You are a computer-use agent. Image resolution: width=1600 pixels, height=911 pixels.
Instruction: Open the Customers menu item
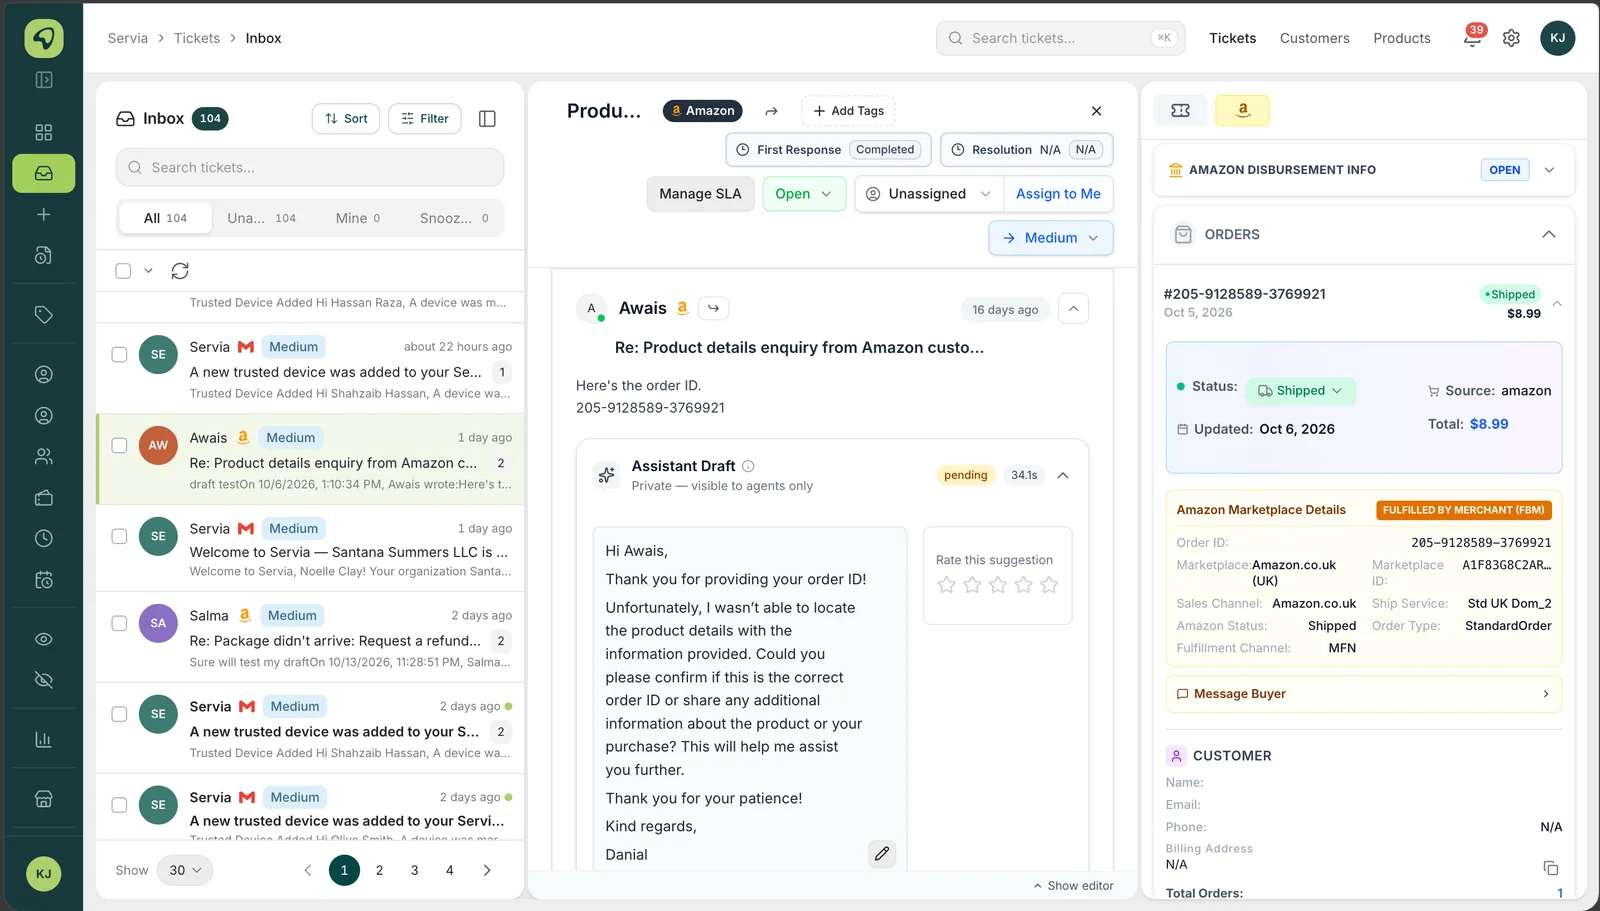tap(1314, 38)
